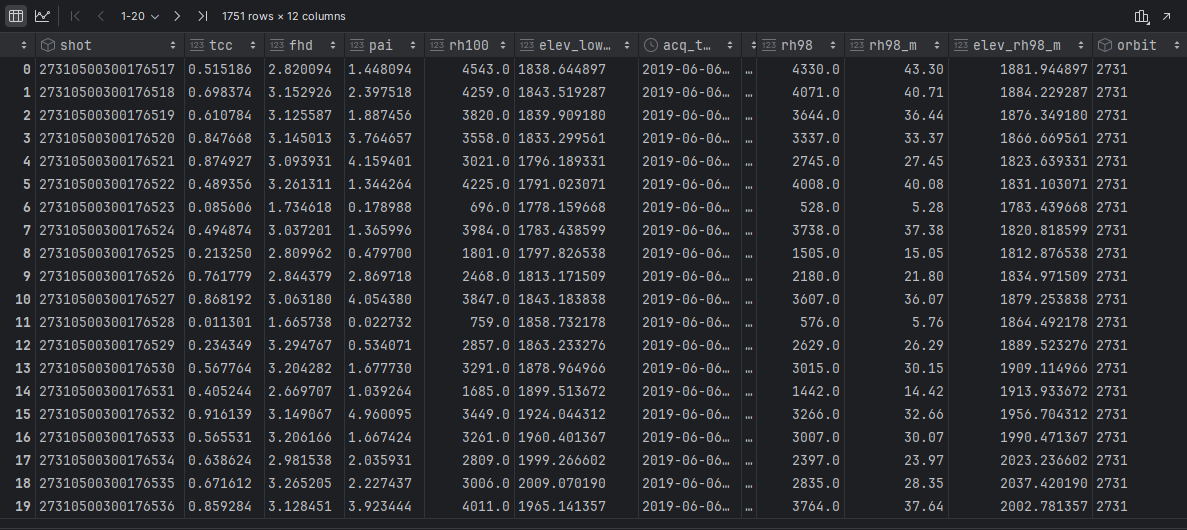Switch to table view mode
Viewport: 1187px width, 530px height.
pos(16,16)
